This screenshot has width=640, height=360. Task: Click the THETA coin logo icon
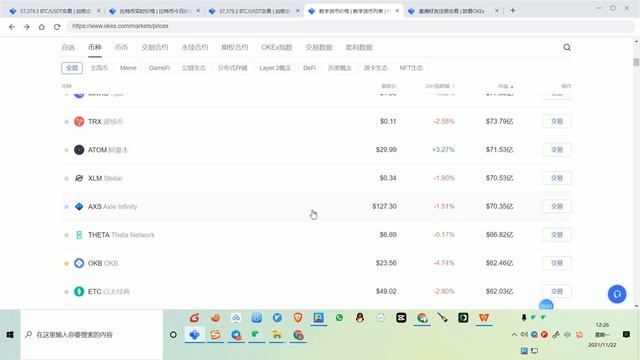(x=79, y=235)
